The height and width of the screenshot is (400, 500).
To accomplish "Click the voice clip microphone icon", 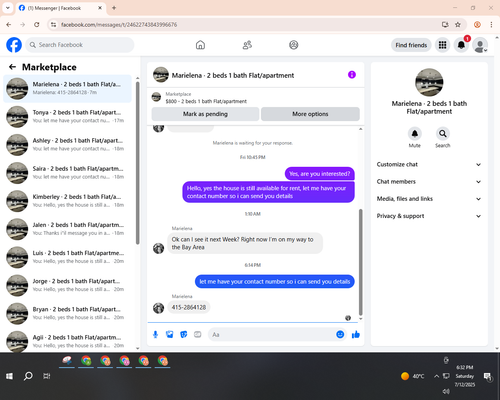I will [155, 334].
